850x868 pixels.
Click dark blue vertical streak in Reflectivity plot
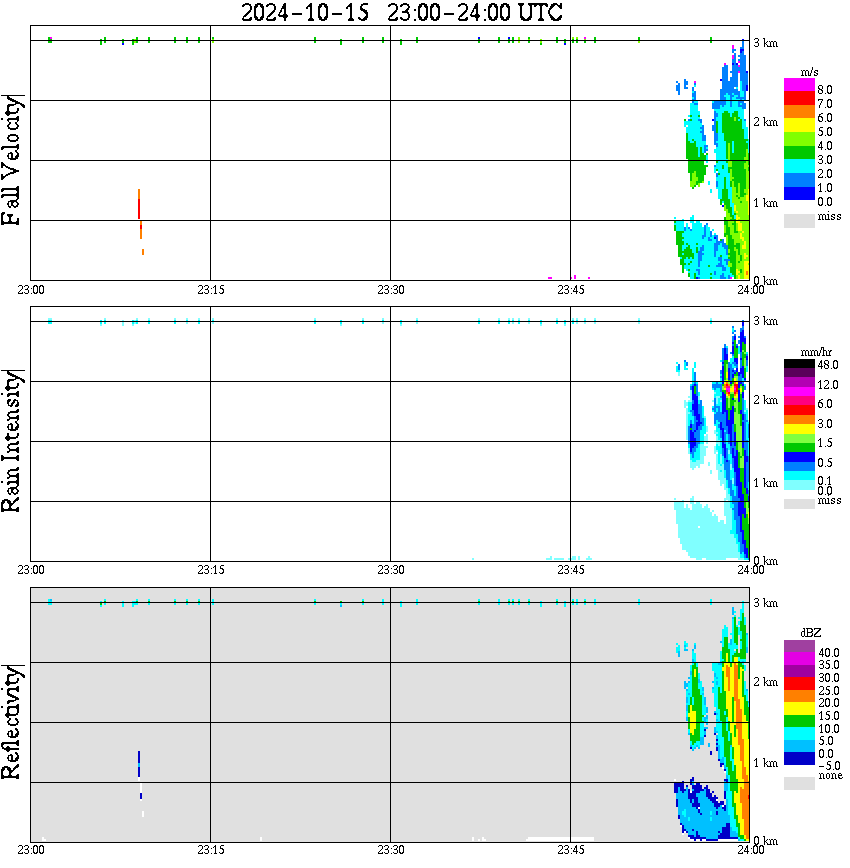139,764
